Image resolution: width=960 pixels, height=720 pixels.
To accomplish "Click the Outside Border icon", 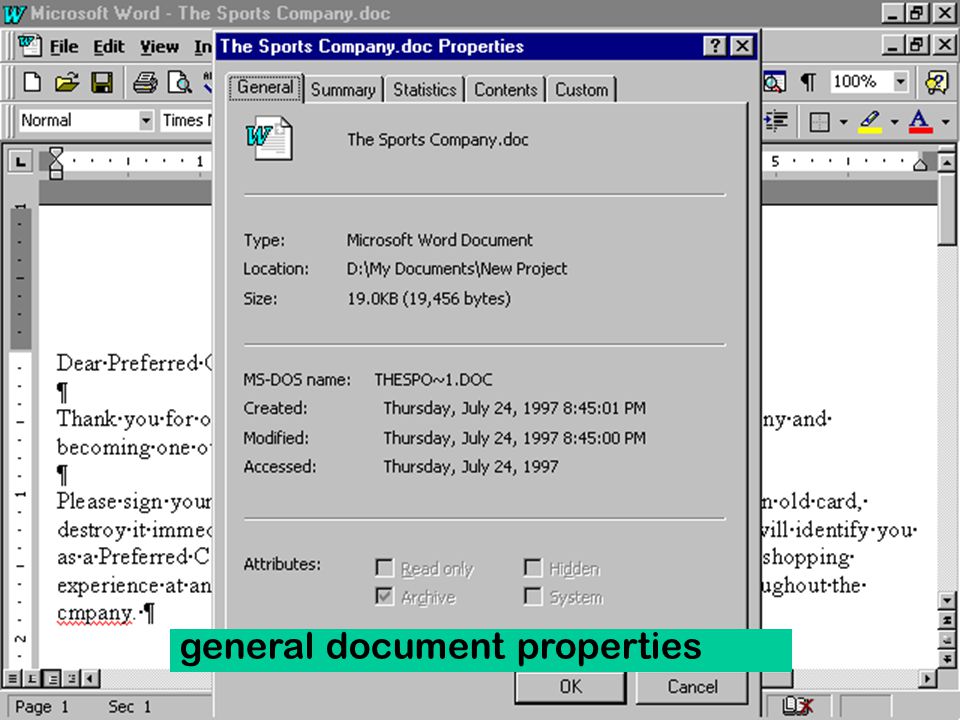I will pos(819,122).
